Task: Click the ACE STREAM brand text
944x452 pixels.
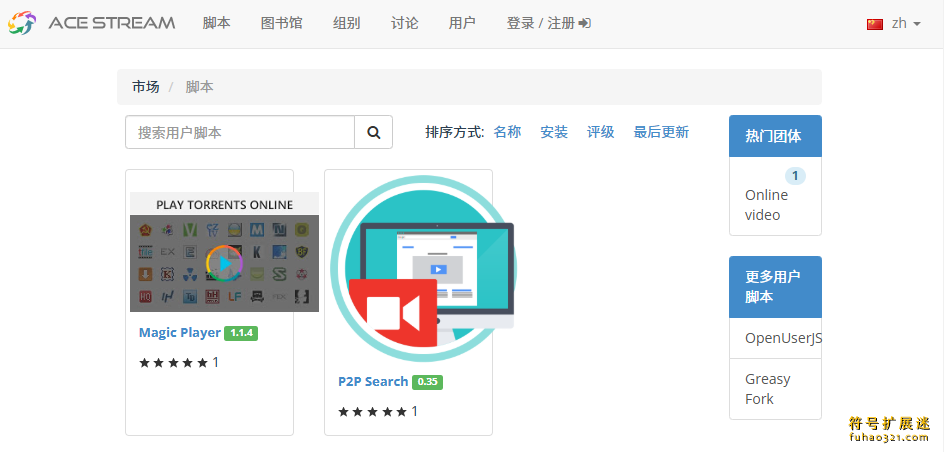Action: point(111,23)
